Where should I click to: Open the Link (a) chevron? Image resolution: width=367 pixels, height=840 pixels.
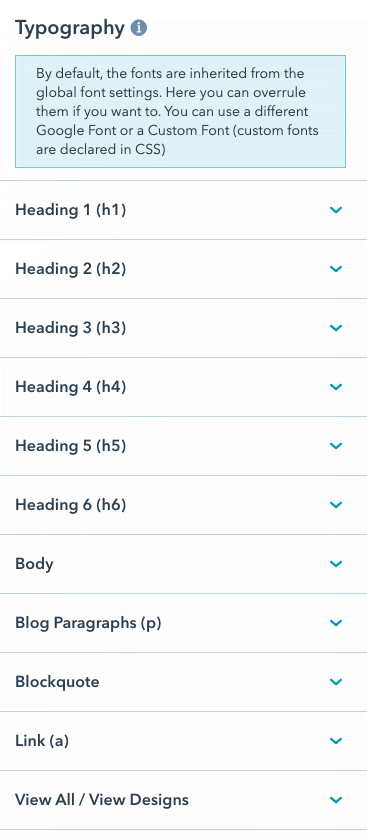pyautogui.click(x=336, y=741)
